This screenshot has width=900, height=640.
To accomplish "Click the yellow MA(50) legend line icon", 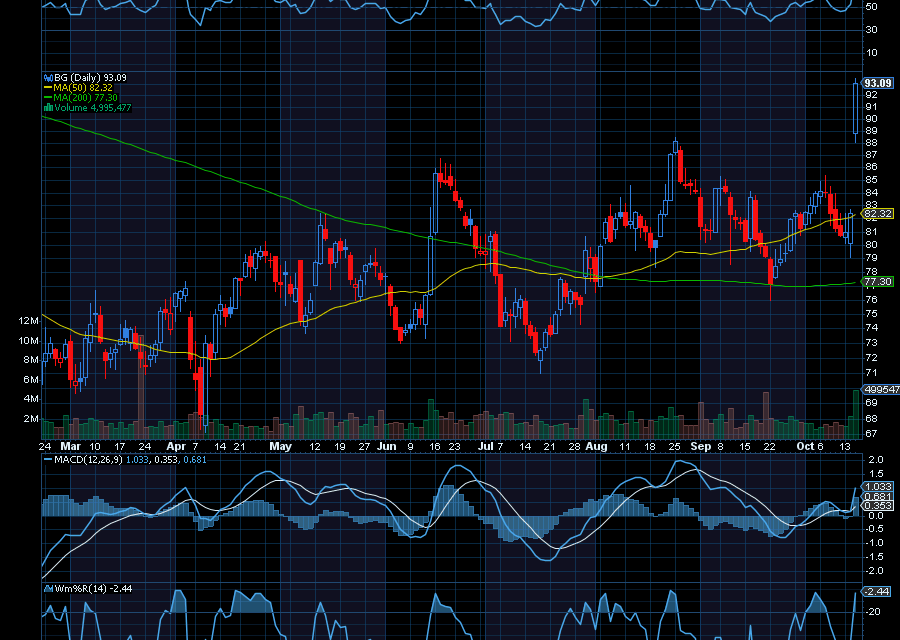I will 47,88.
